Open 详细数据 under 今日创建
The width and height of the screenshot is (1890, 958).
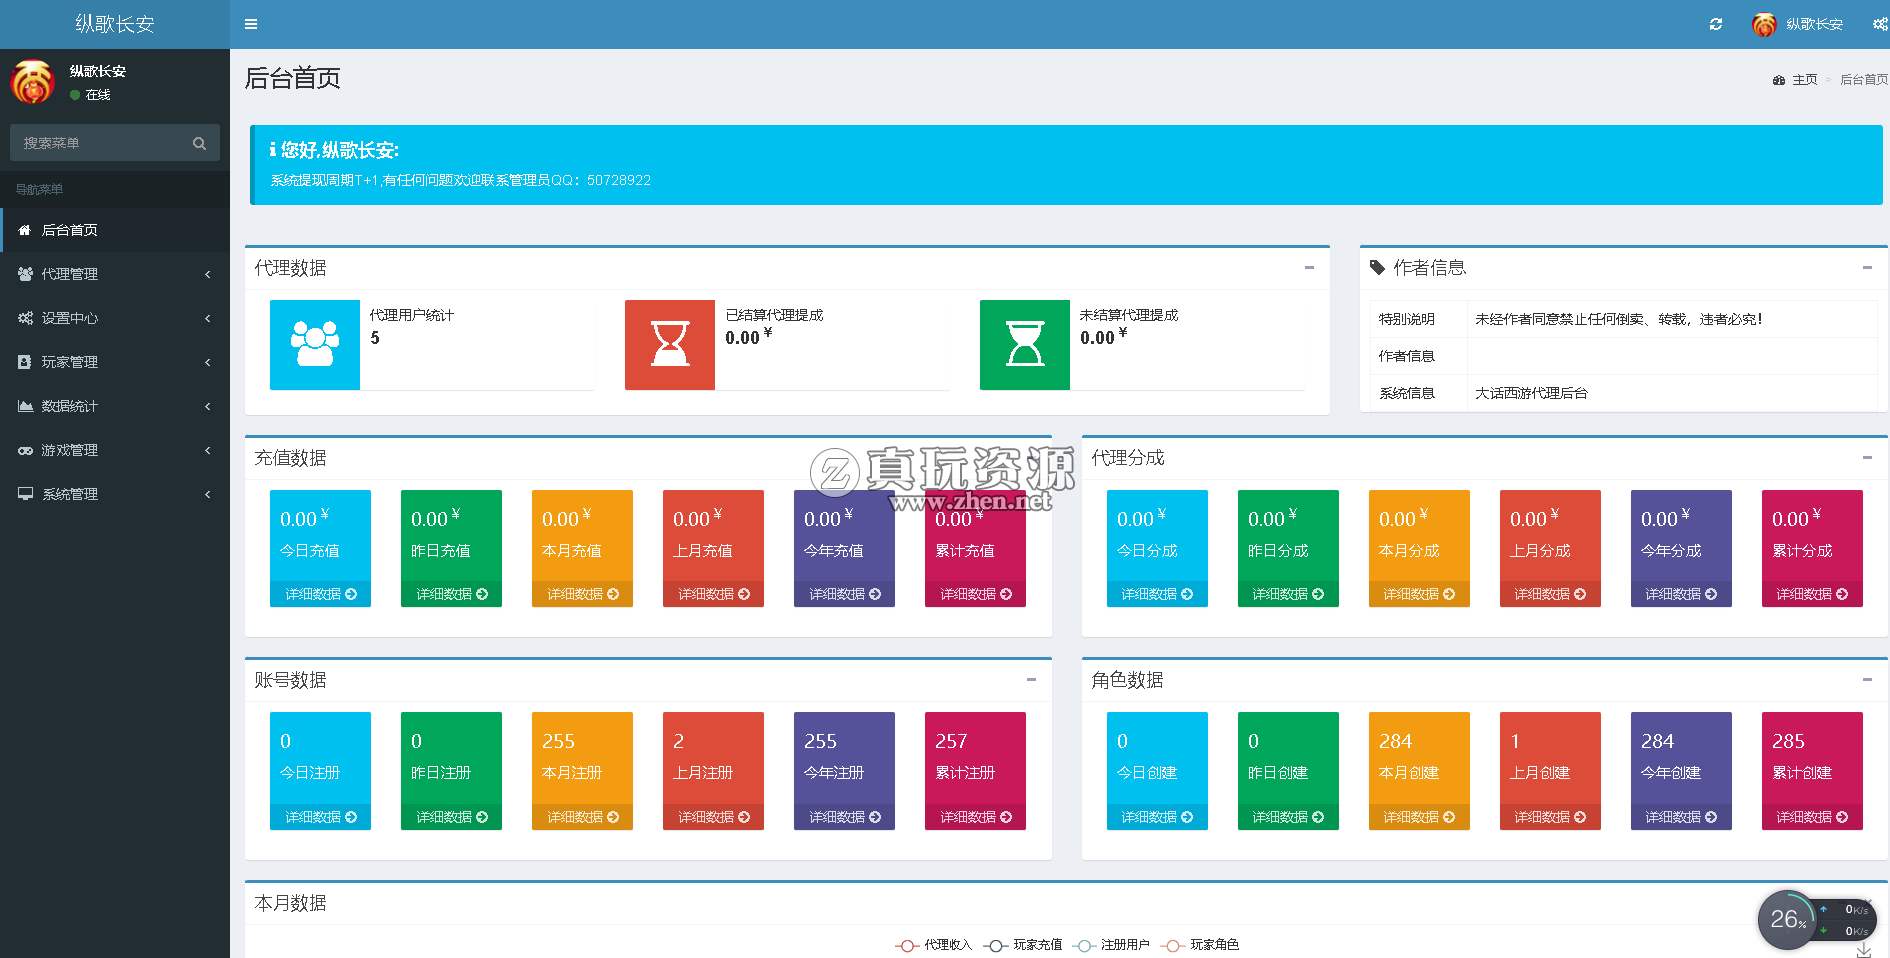coord(1157,817)
